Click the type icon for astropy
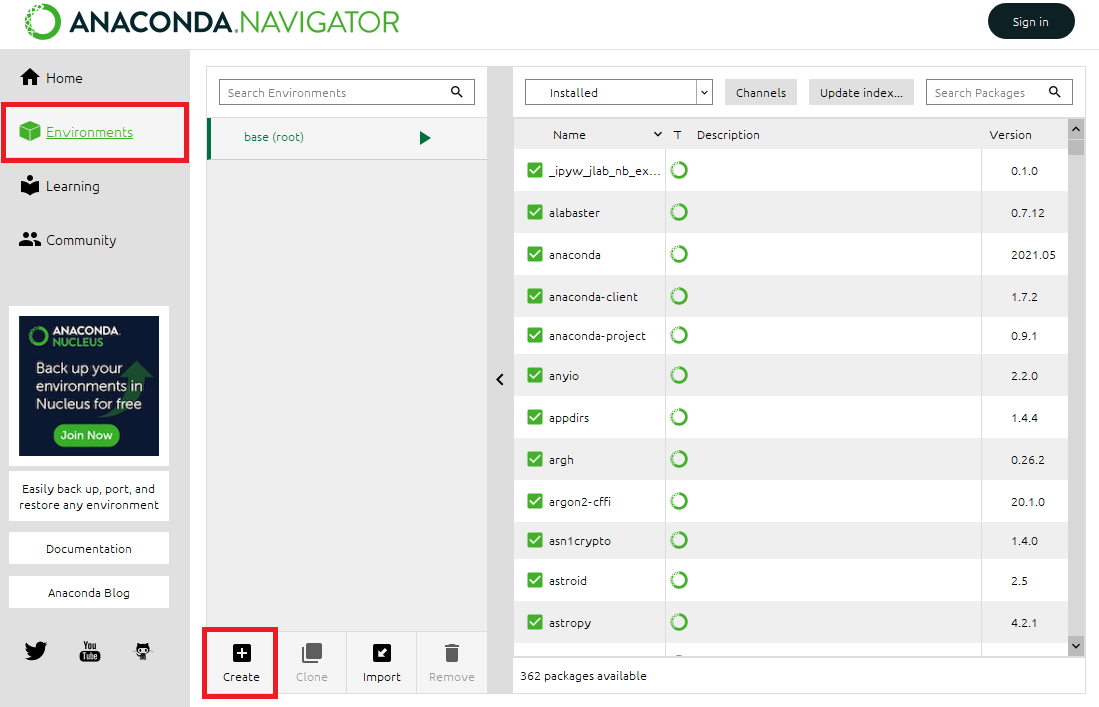 678,622
